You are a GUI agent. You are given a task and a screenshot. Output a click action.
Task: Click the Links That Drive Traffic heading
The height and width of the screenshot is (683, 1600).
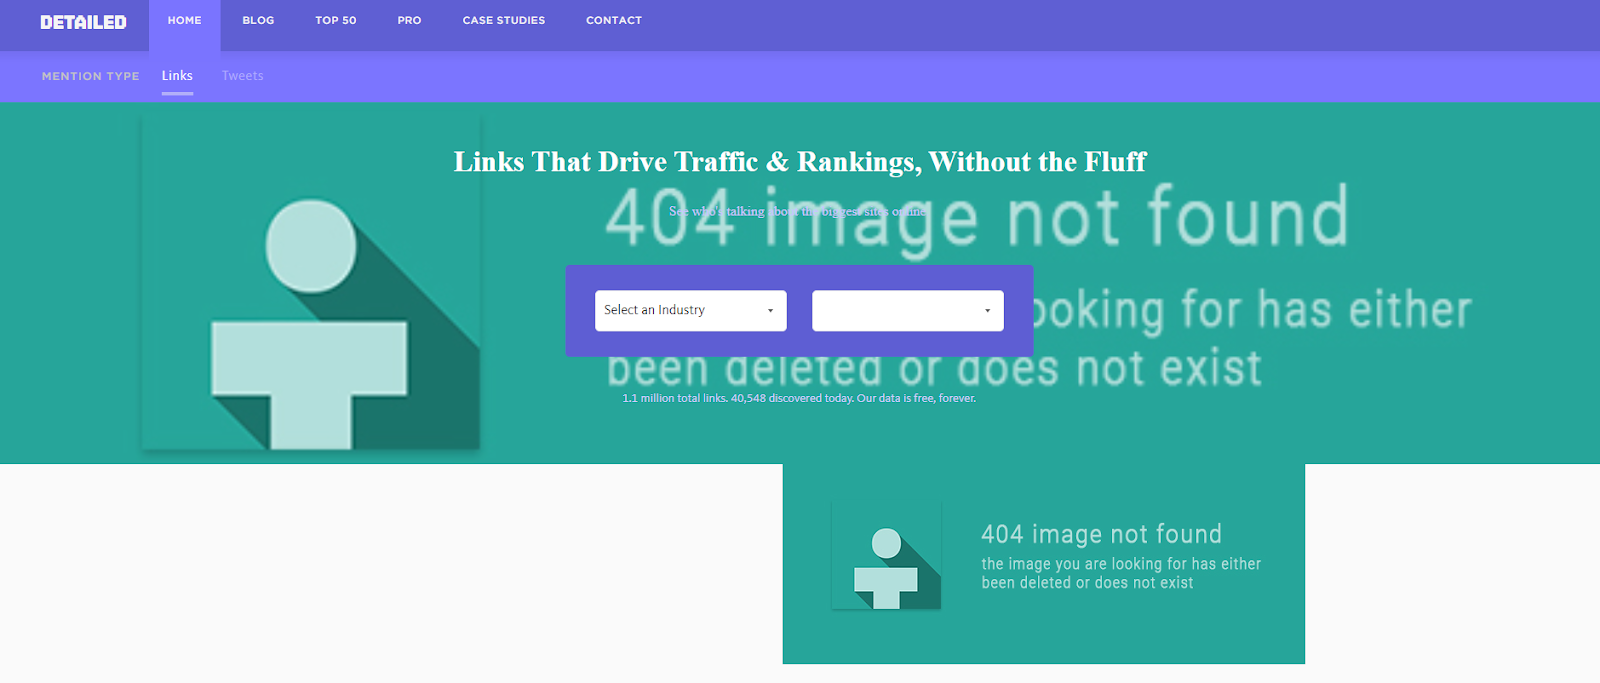tap(799, 162)
